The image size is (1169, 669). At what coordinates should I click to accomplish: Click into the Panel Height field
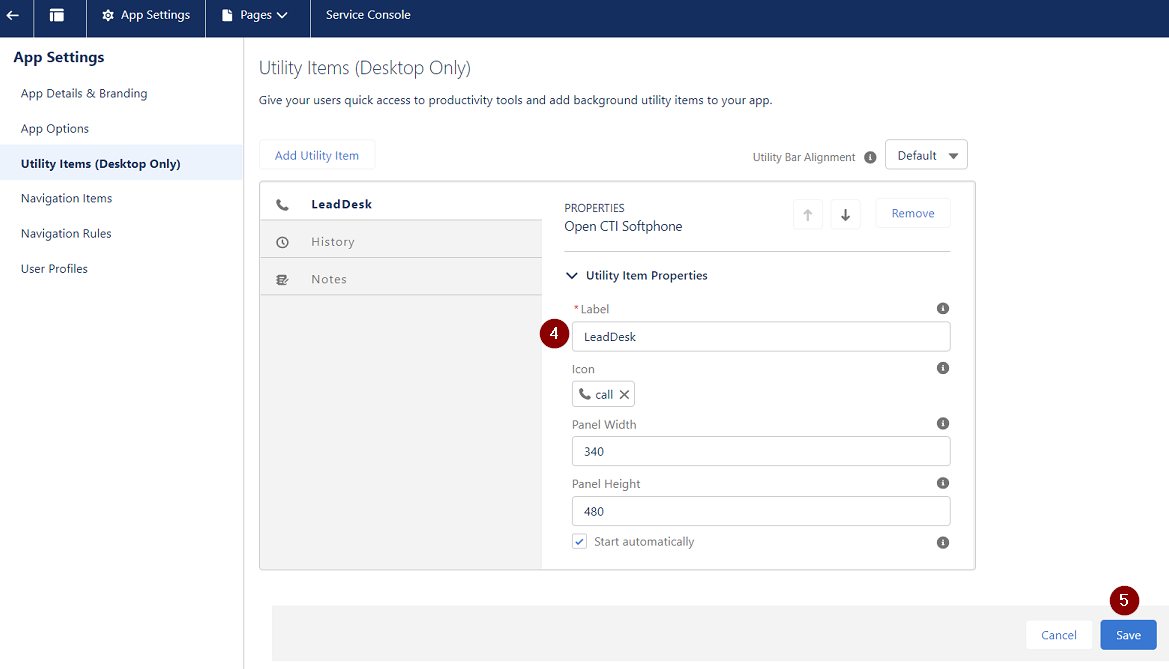pos(761,511)
